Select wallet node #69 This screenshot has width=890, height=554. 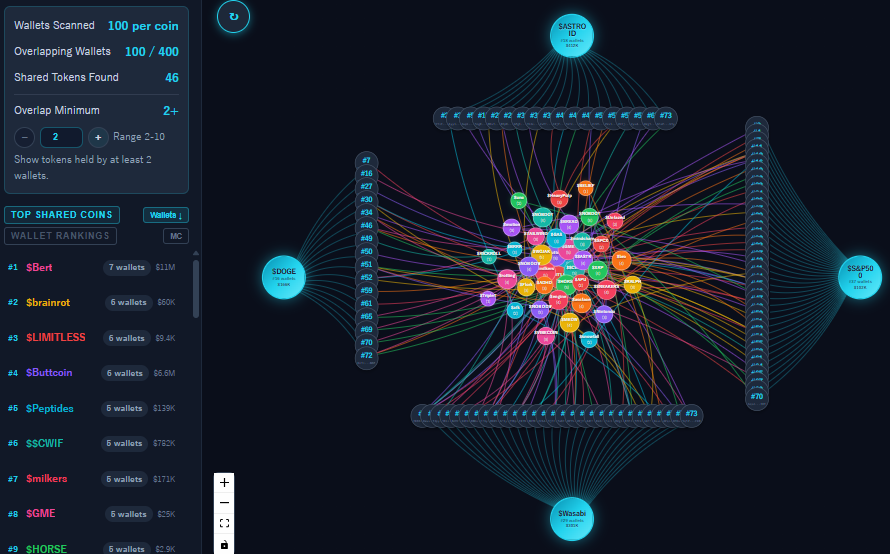click(x=366, y=330)
